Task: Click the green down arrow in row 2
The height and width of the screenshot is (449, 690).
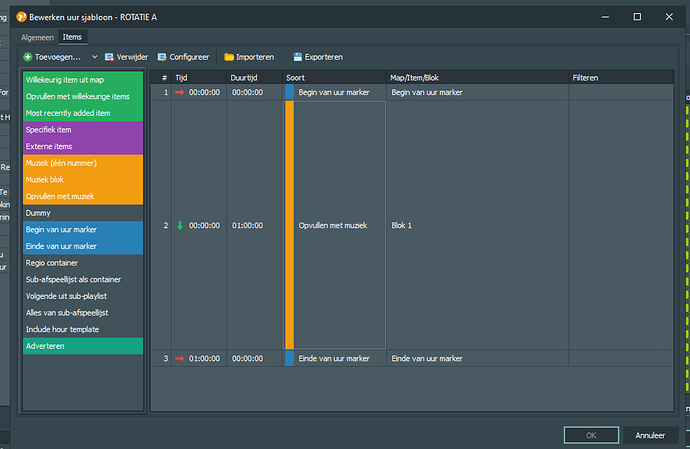Action: coord(180,225)
